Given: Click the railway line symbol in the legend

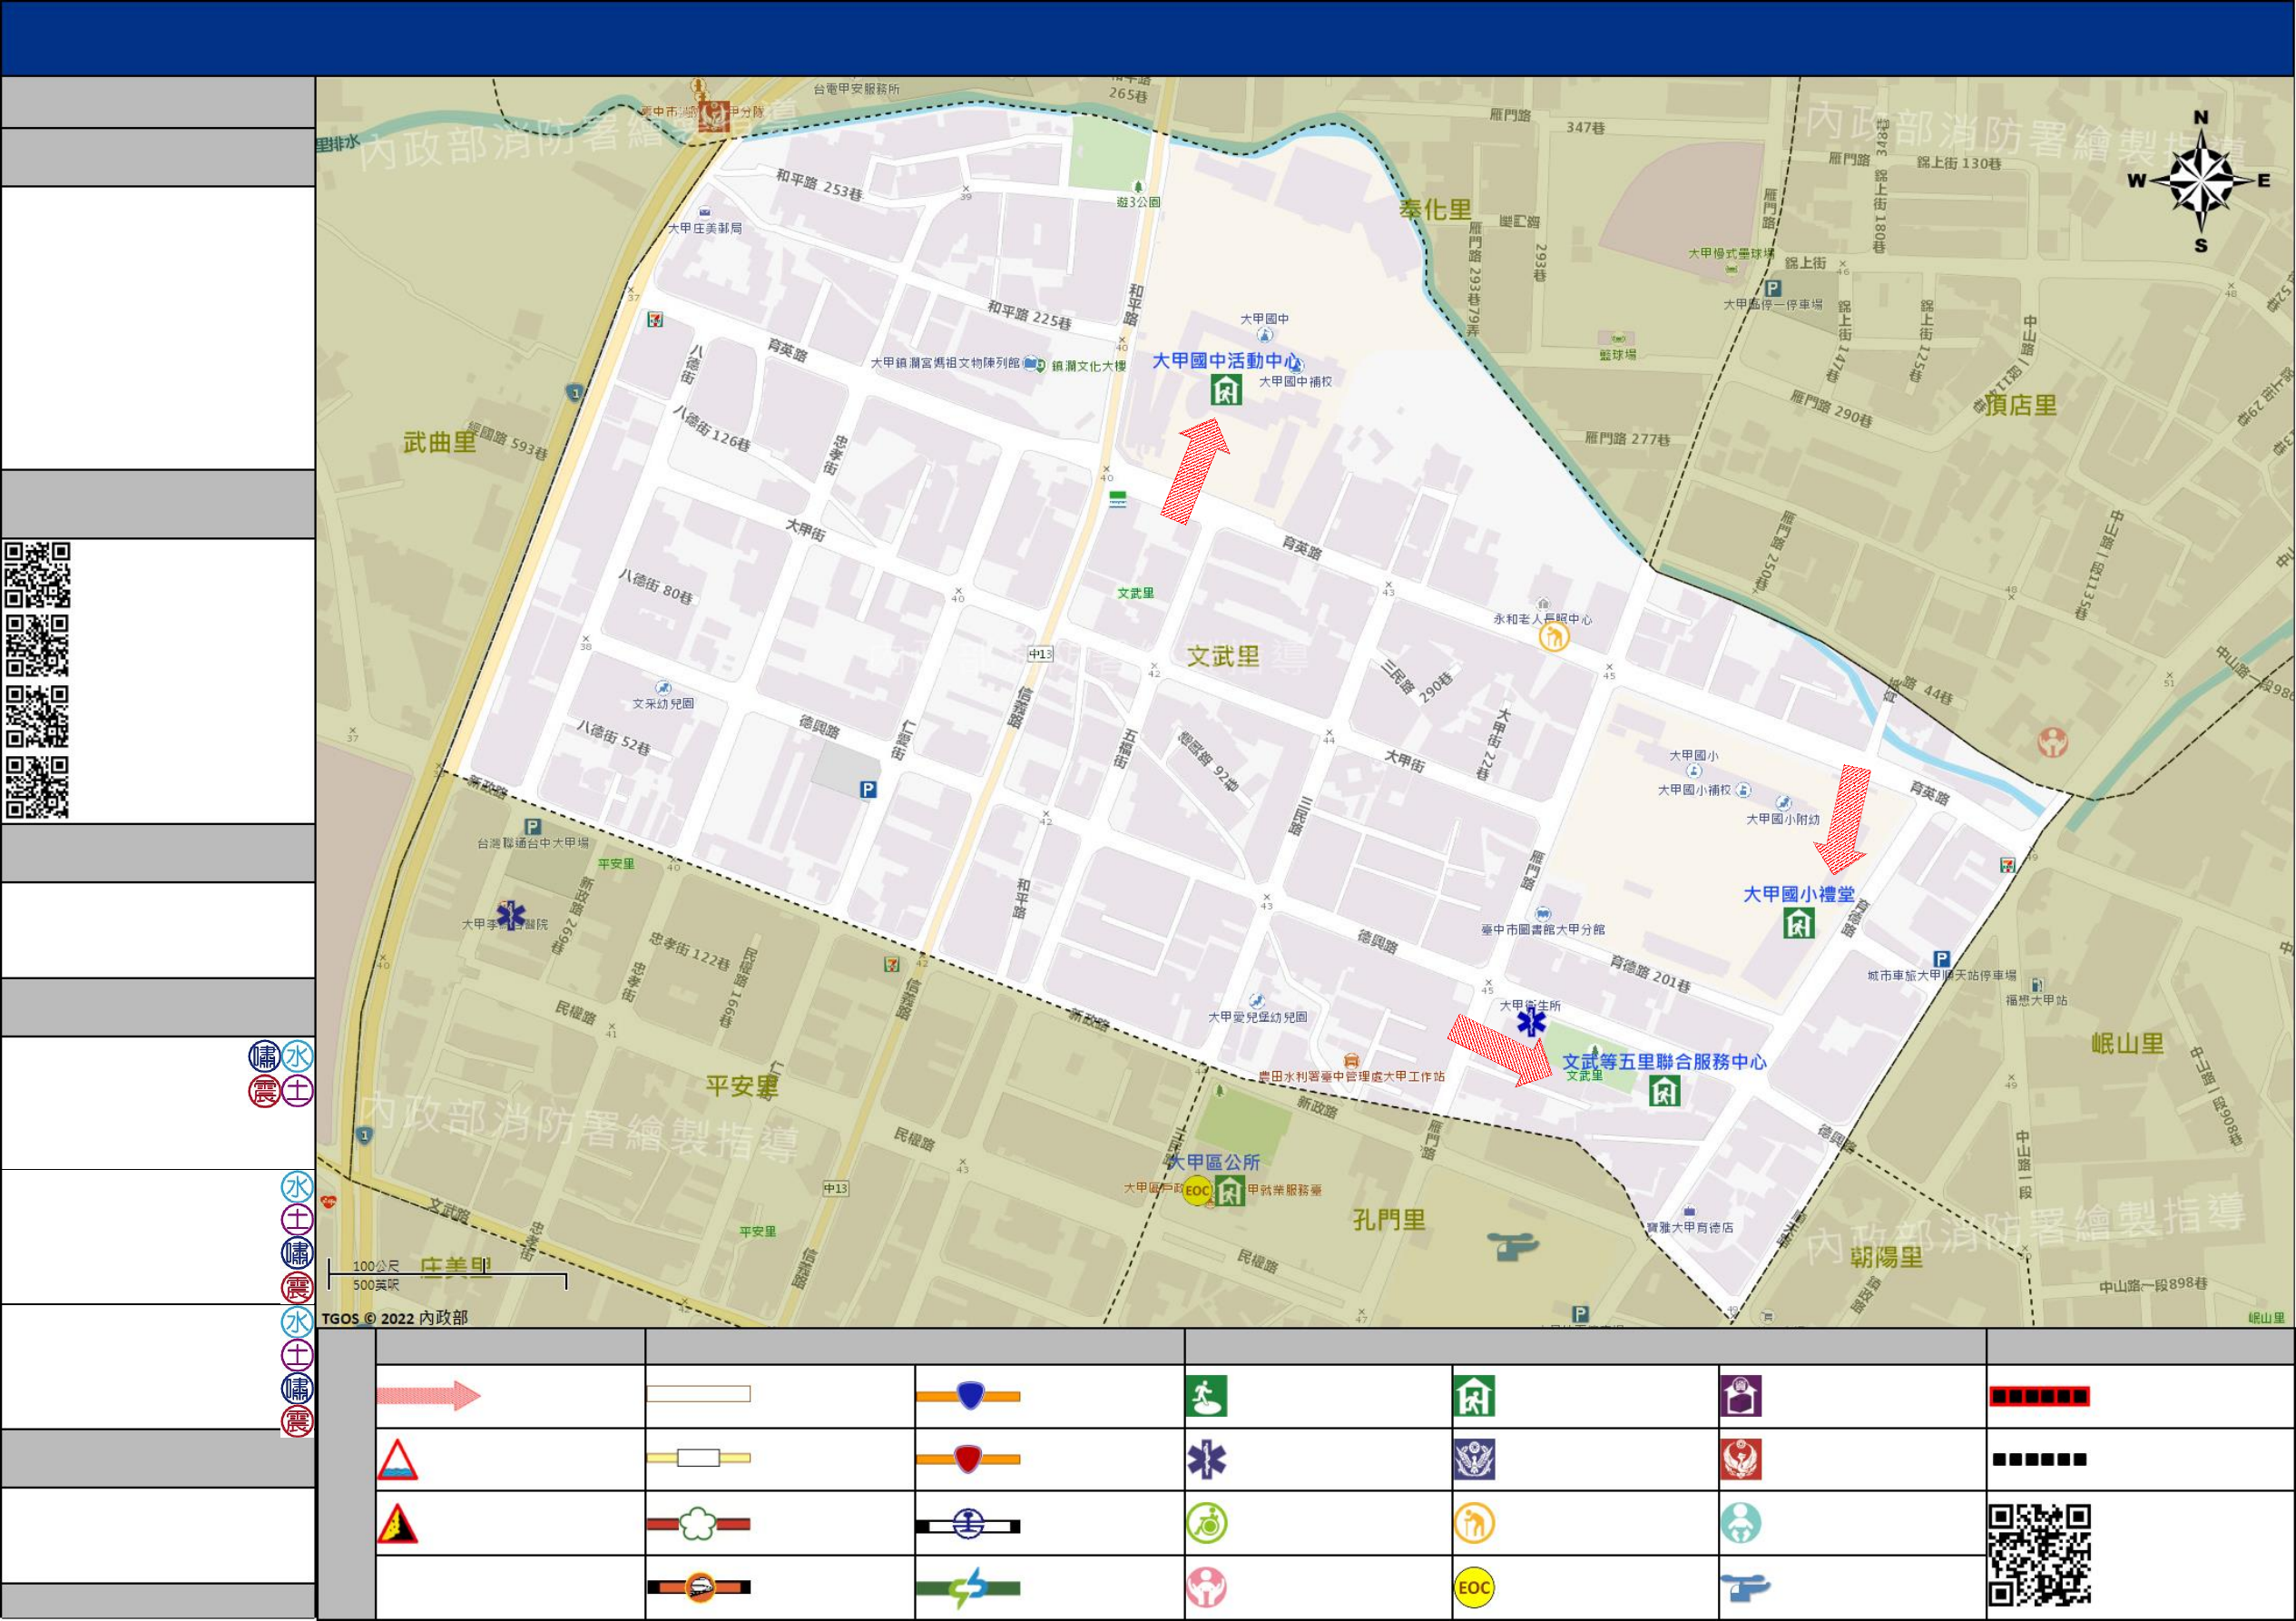Looking at the screenshot, I should (x=969, y=1526).
